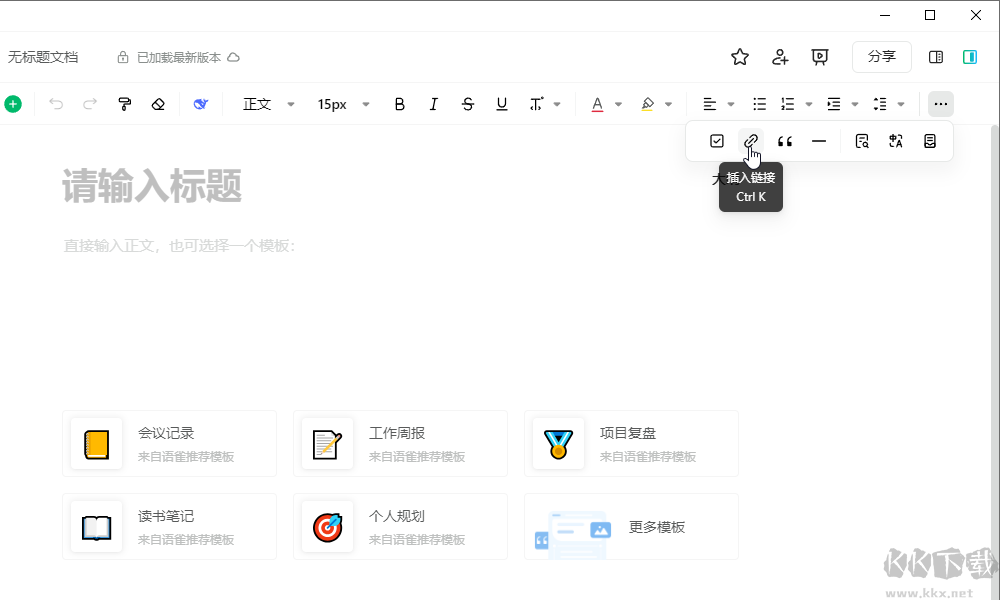Insert a horizontal divider line
Image resolution: width=1000 pixels, height=600 pixels.
pos(818,141)
